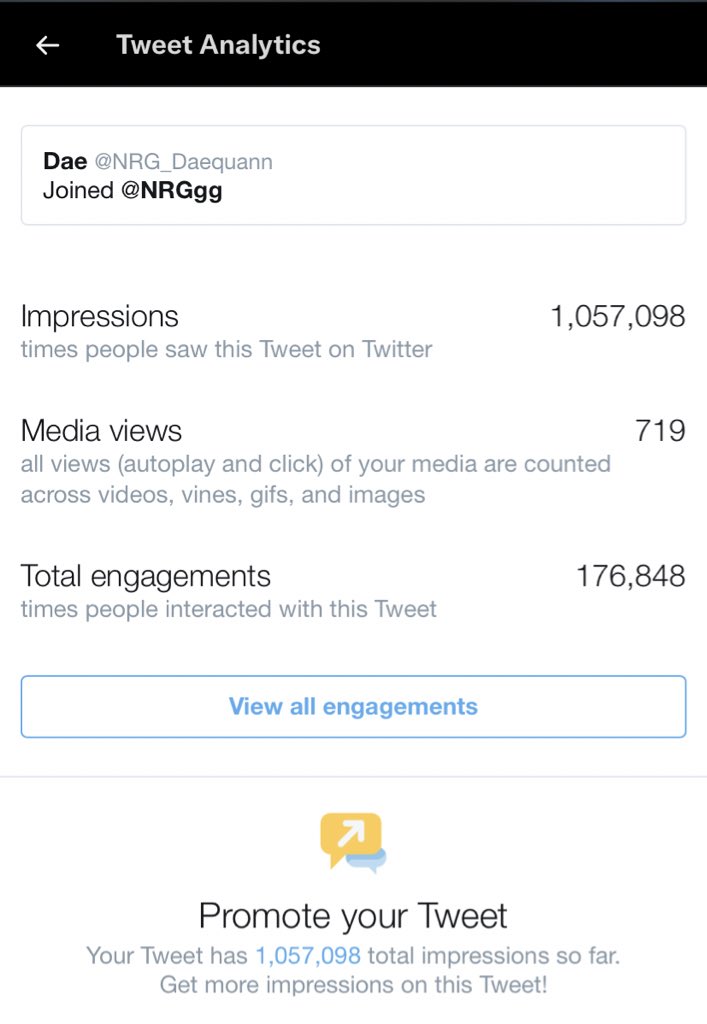Select the 1,057,098 impressions count value

tap(617, 316)
